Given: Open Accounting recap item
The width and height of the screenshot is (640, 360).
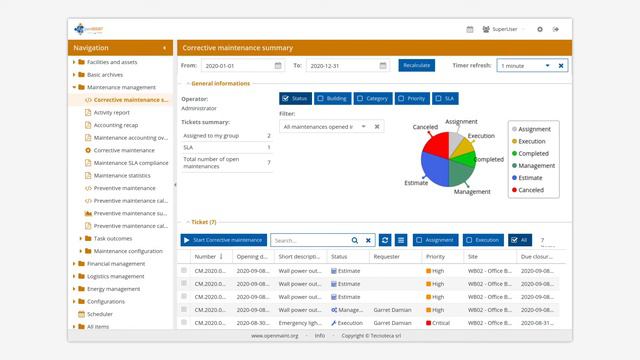Looking at the screenshot, I should click(116, 125).
